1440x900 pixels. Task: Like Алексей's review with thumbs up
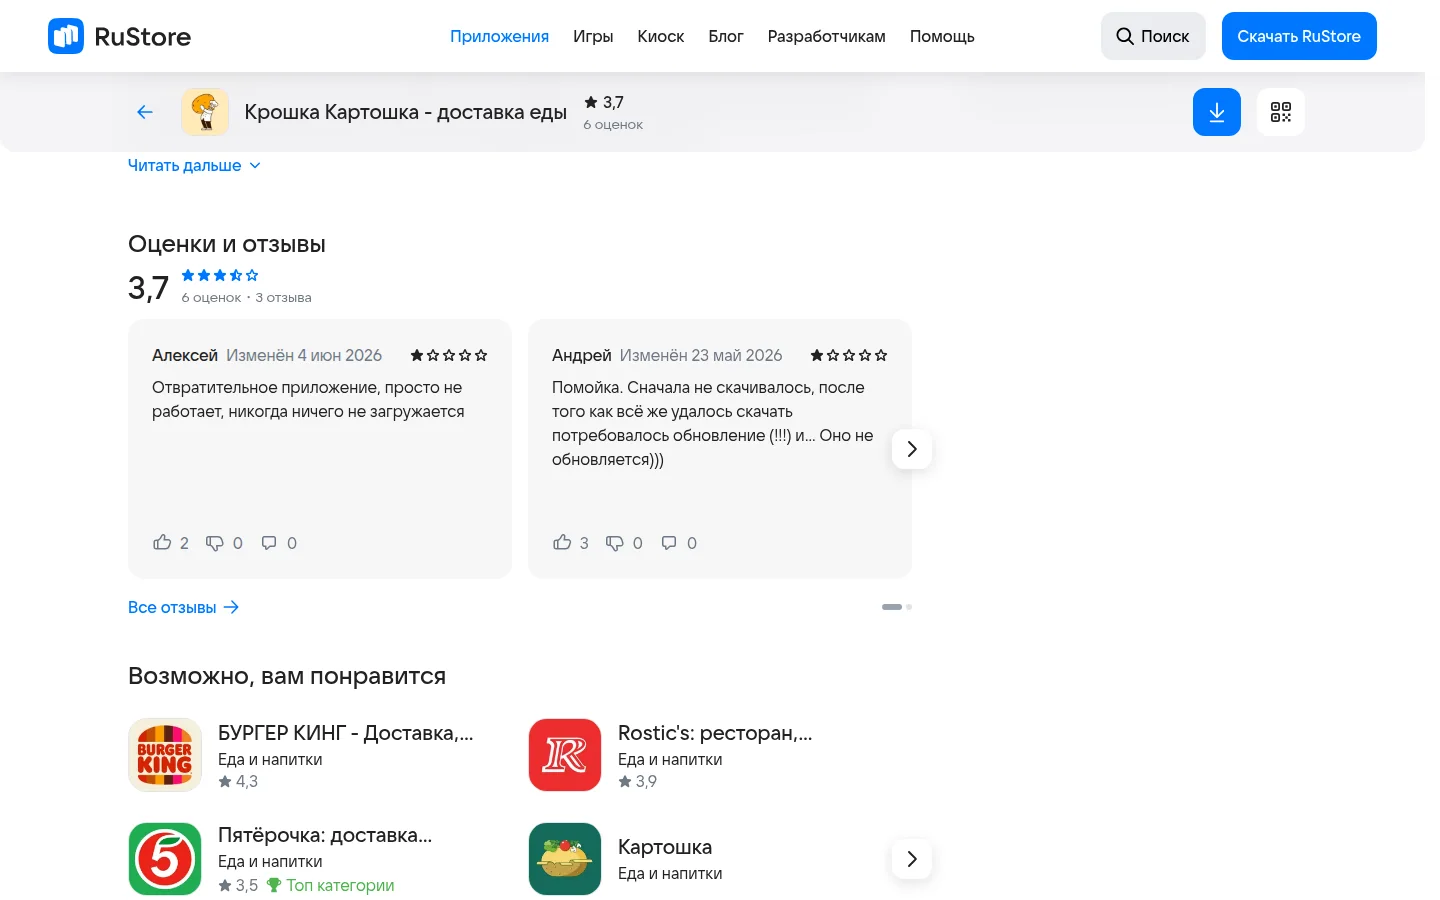pyautogui.click(x=162, y=542)
